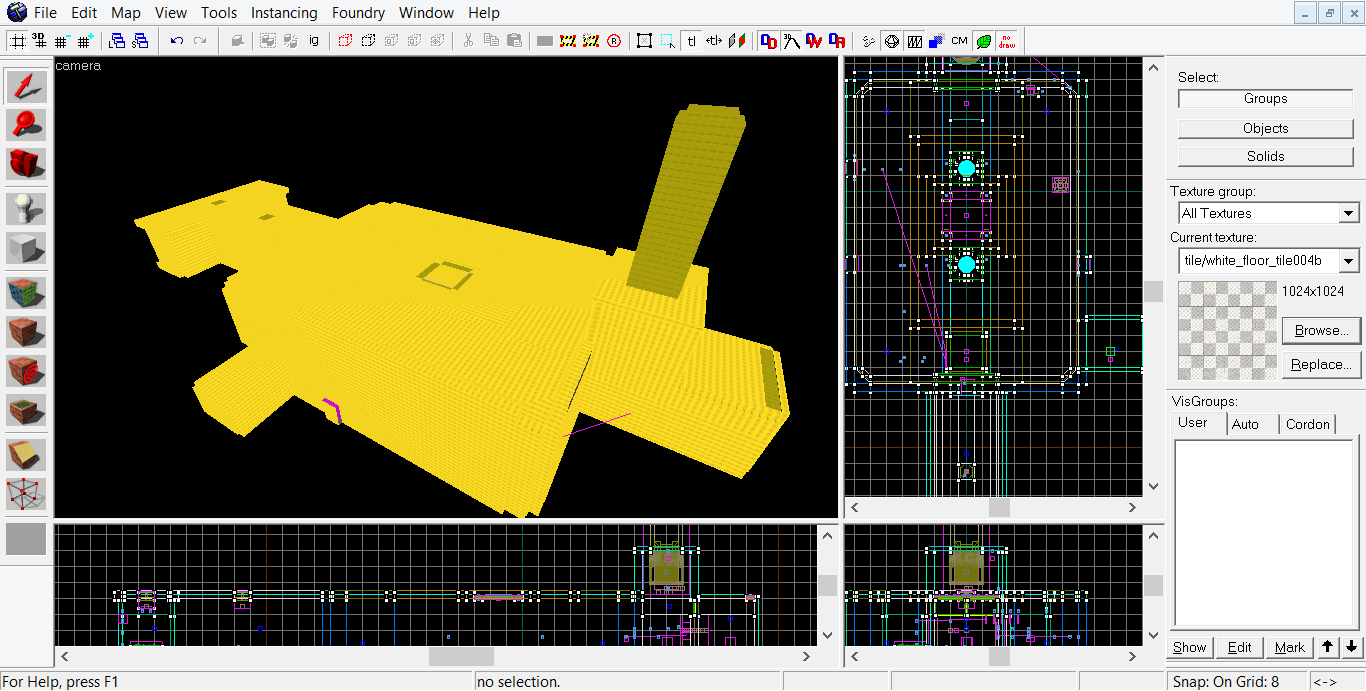Click the checkered texture preview thumbnail

[x=1226, y=330]
